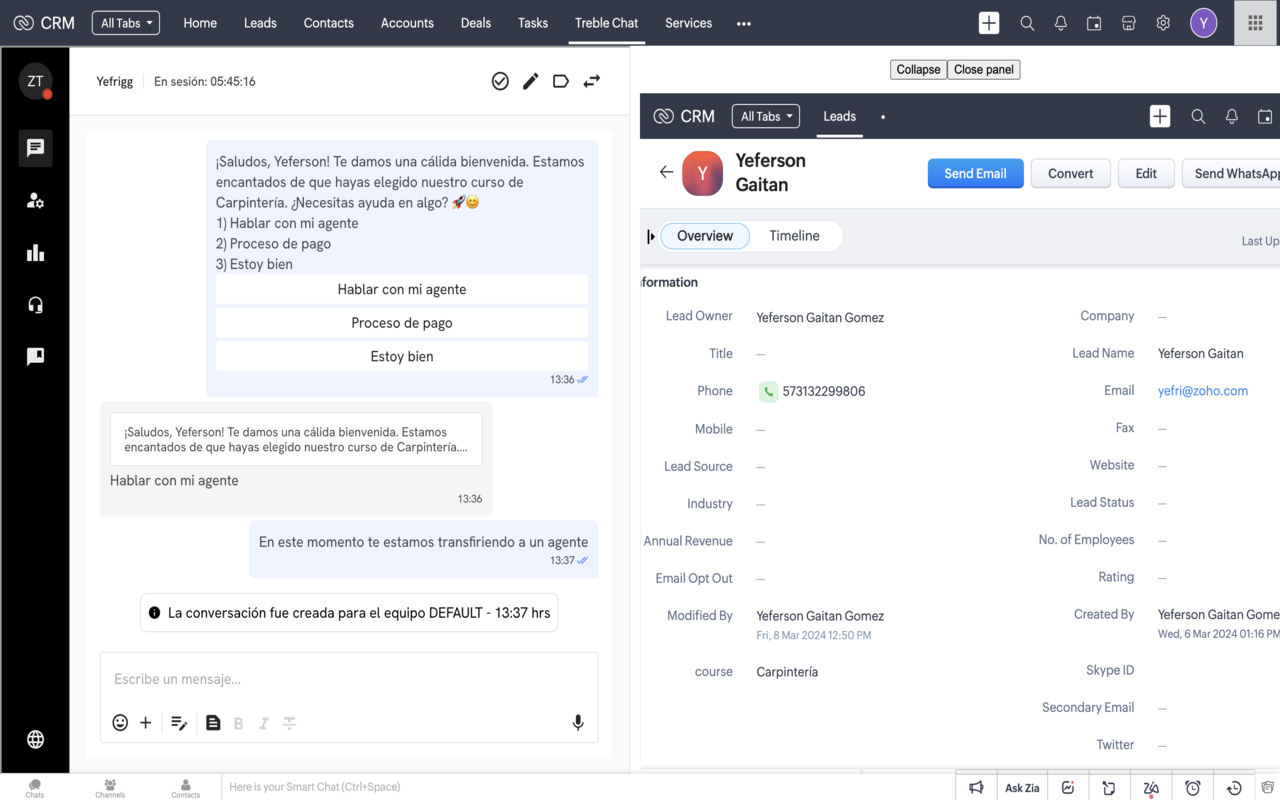Image resolution: width=1280 pixels, height=800 pixels.
Task: Switch to the Timeline tab
Action: coord(794,236)
